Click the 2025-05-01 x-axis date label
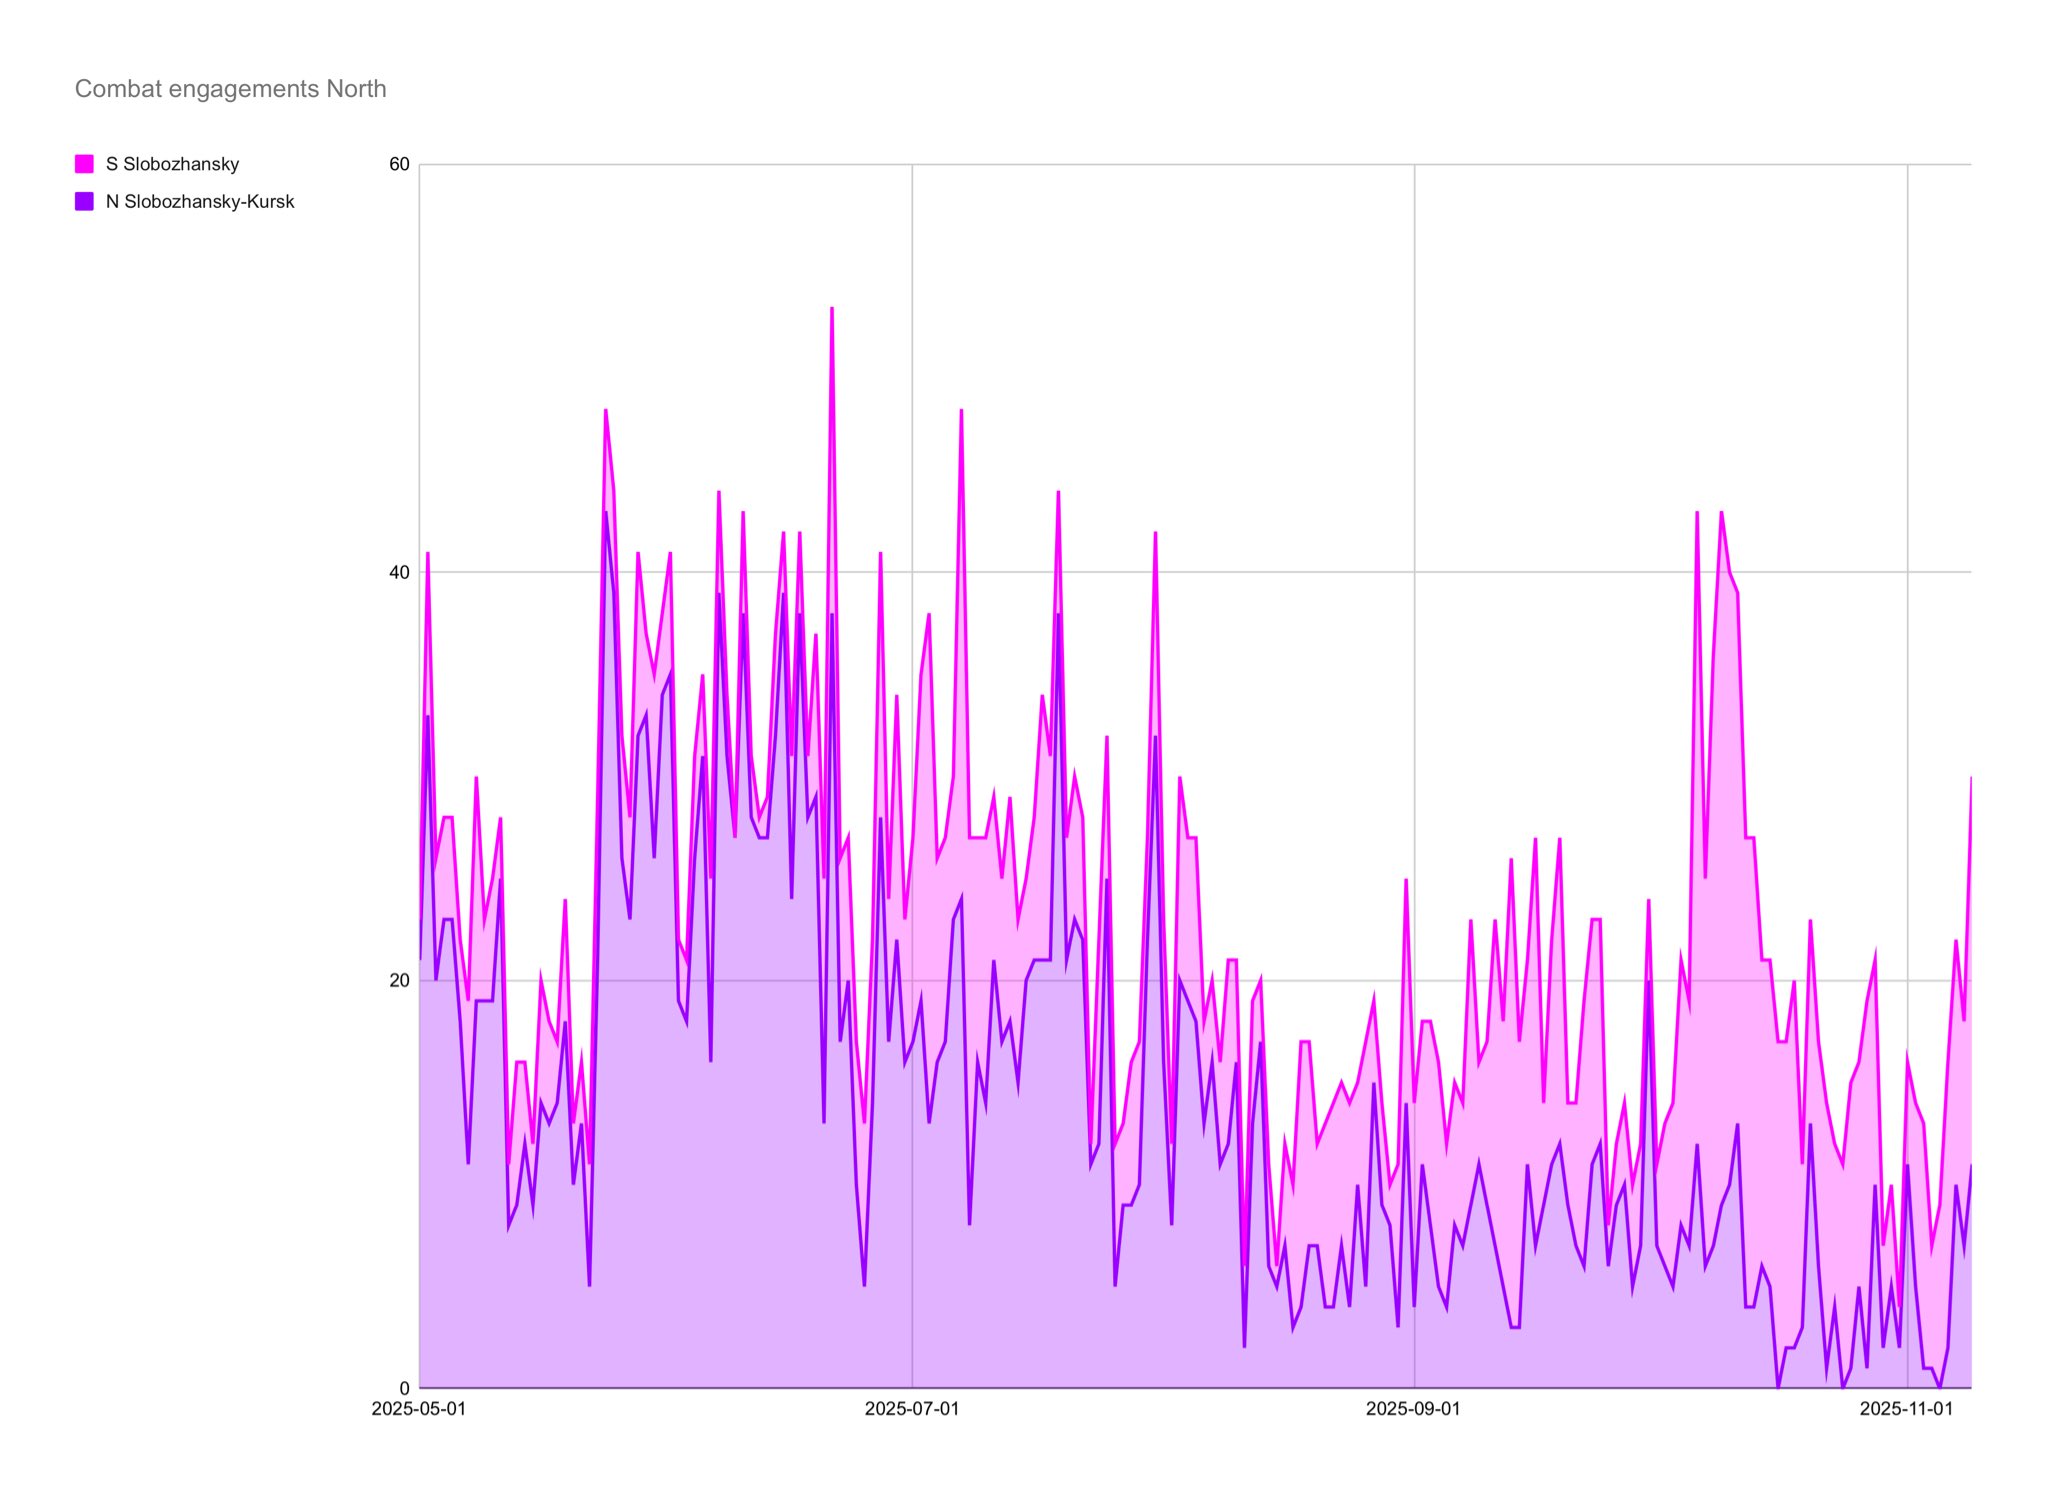 click(x=418, y=1409)
